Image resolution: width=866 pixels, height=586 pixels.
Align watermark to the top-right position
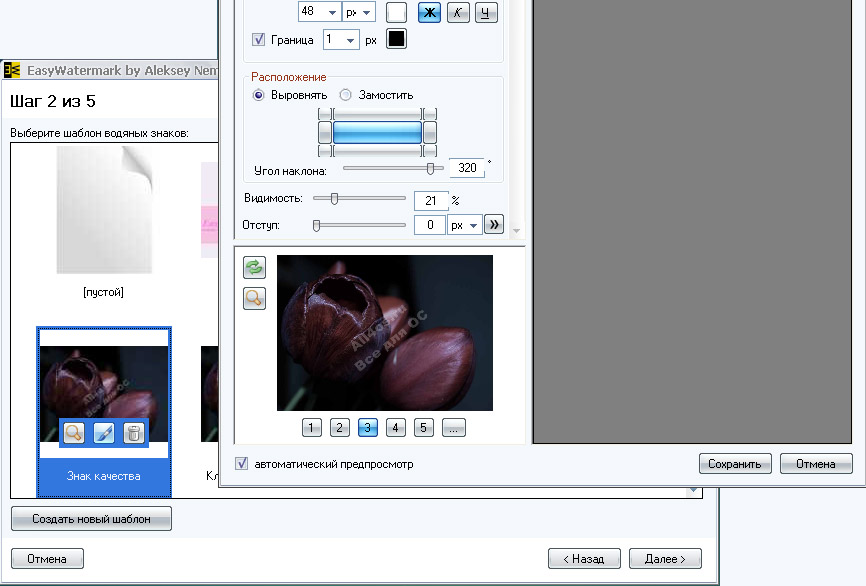pos(430,114)
